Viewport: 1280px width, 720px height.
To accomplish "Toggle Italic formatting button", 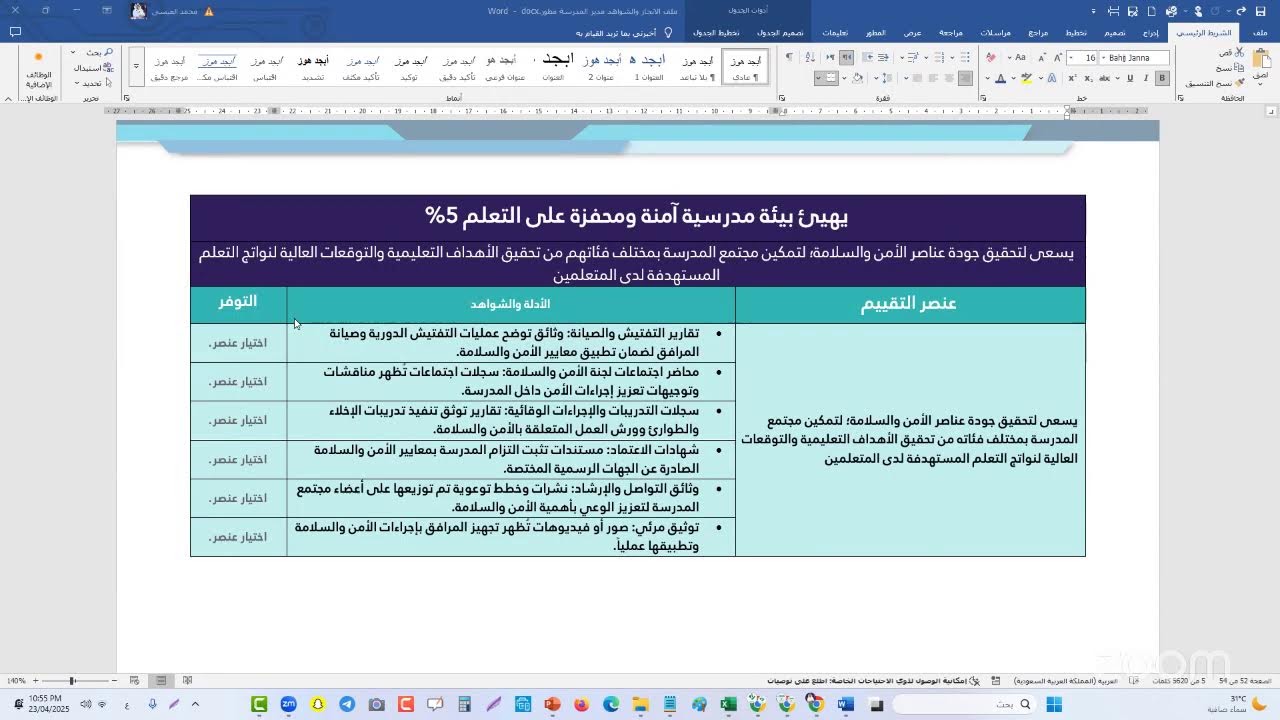I will (1146, 78).
